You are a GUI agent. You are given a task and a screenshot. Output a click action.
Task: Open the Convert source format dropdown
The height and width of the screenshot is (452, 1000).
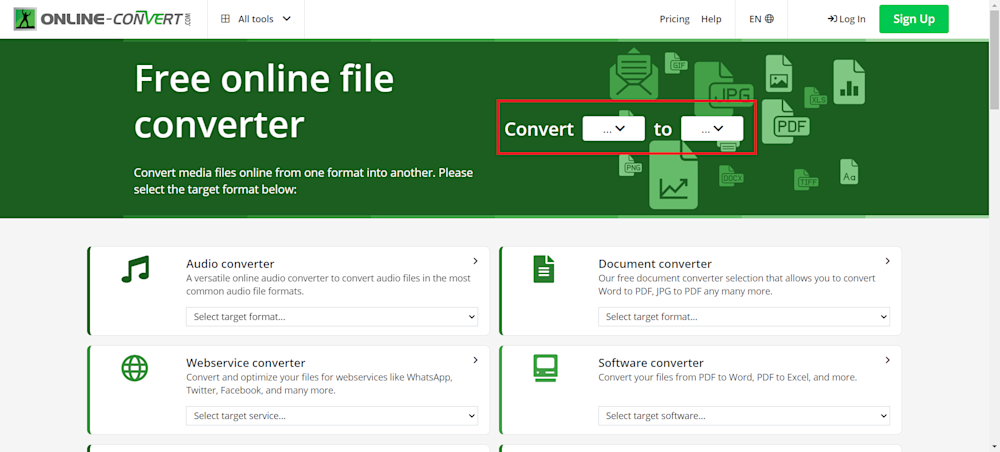point(614,129)
